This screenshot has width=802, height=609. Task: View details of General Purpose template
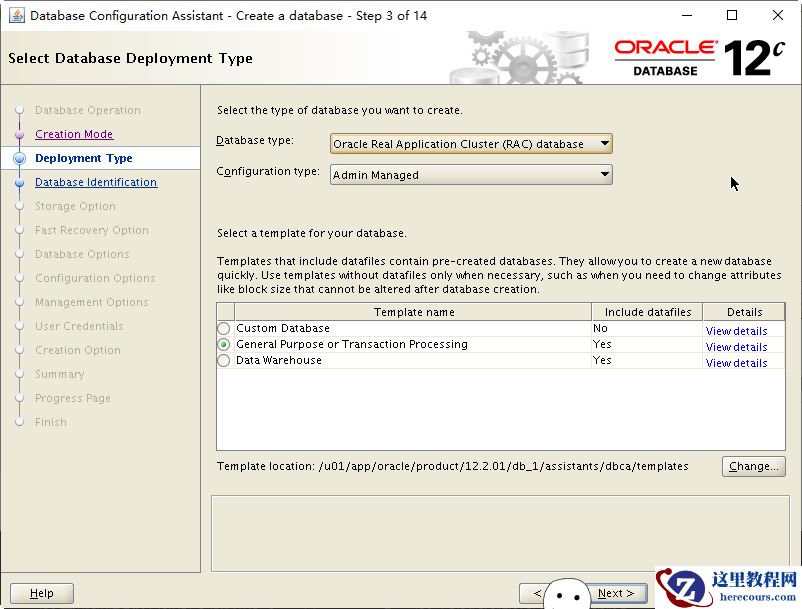736,347
